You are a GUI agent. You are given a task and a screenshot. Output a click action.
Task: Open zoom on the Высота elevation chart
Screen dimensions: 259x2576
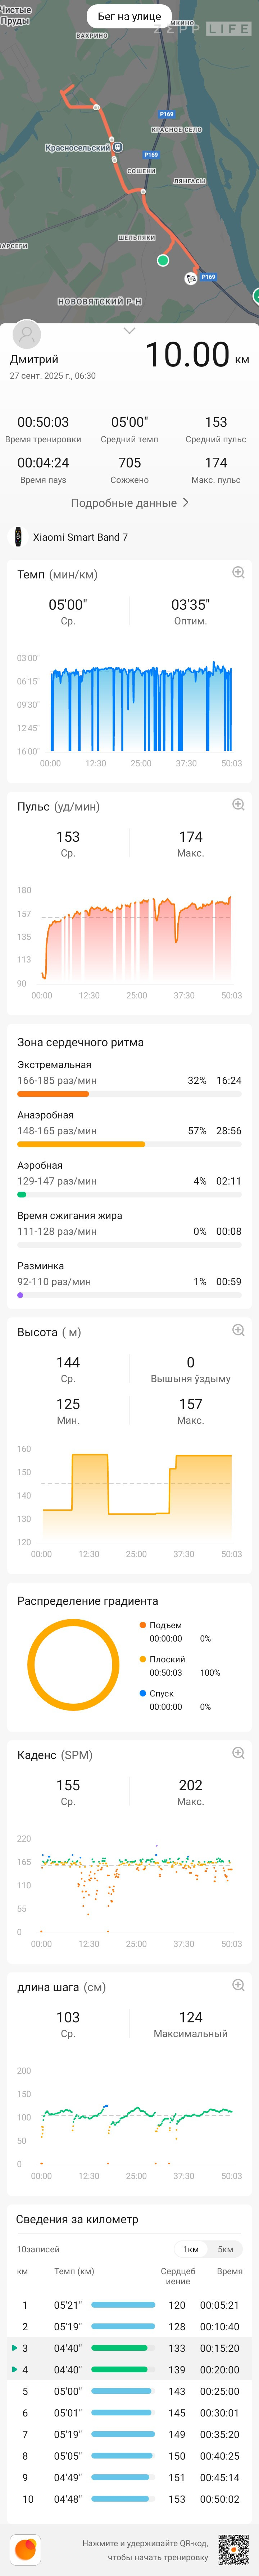238,1330
